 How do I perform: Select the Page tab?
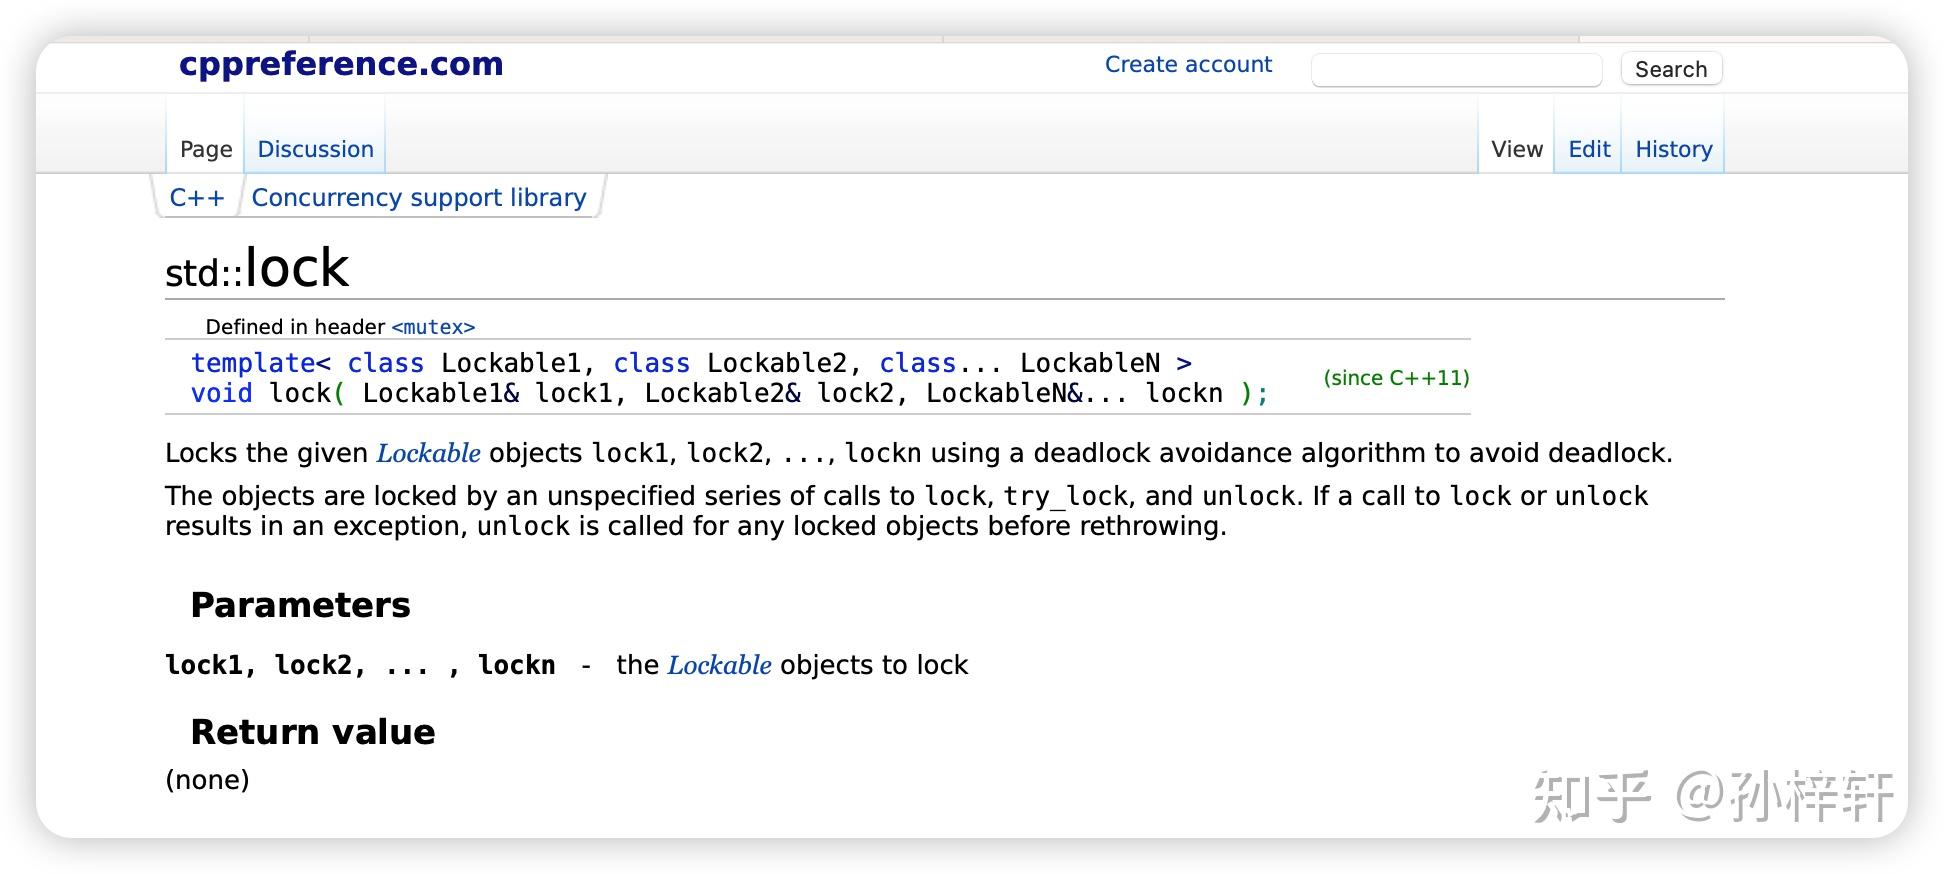[x=206, y=150]
